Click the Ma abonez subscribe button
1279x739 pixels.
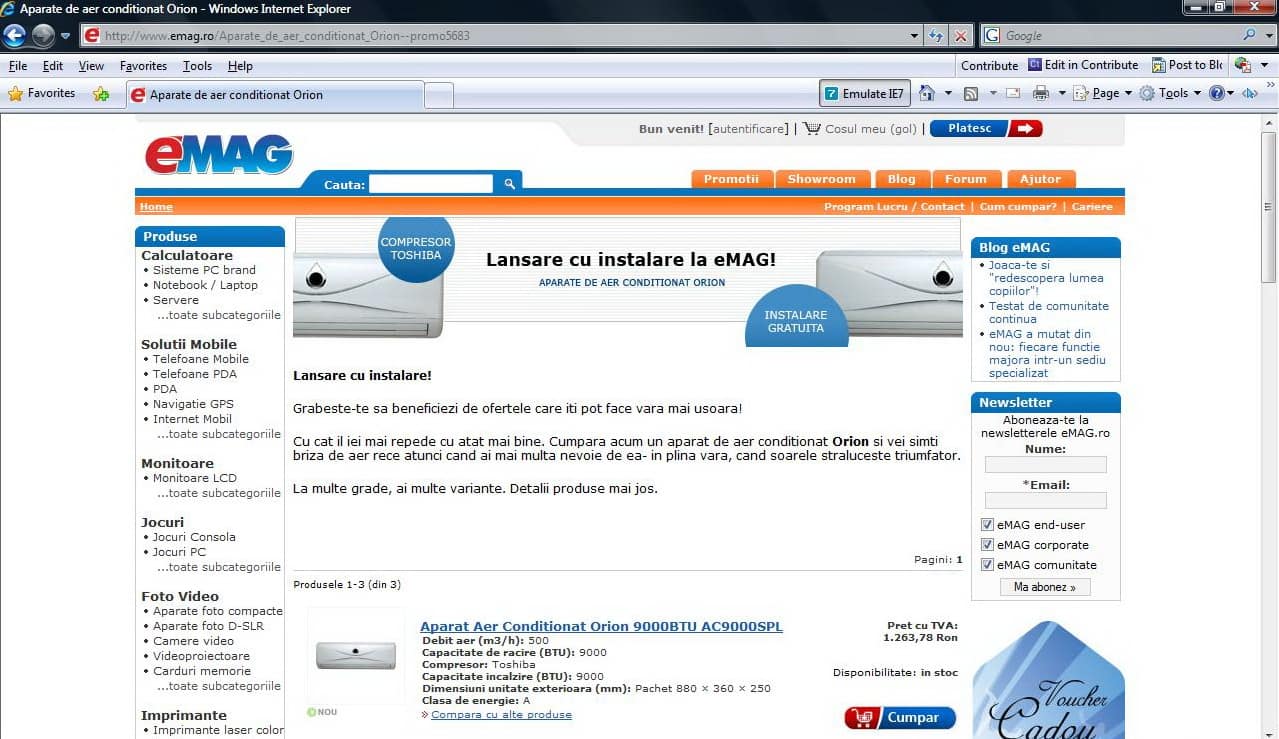click(x=1045, y=587)
